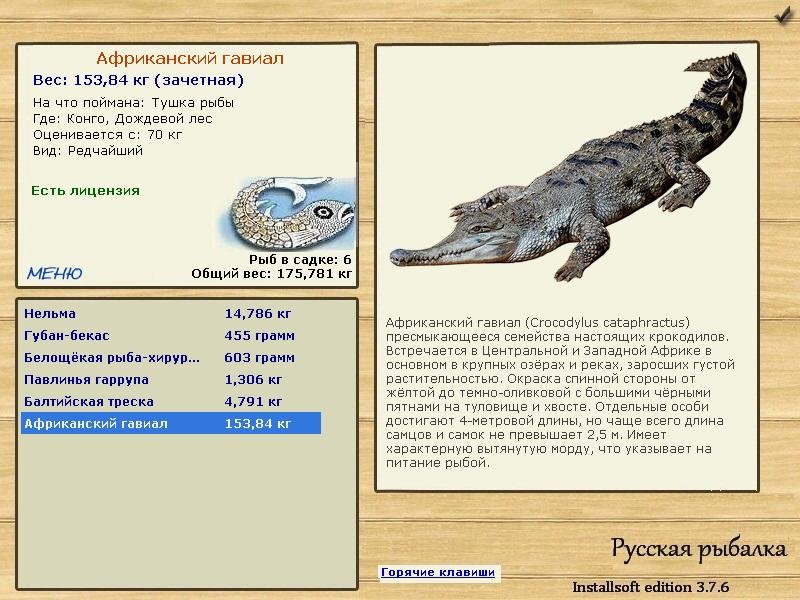Click the Русская рыбалка logo text
This screenshot has height=600, width=800.
(x=698, y=549)
